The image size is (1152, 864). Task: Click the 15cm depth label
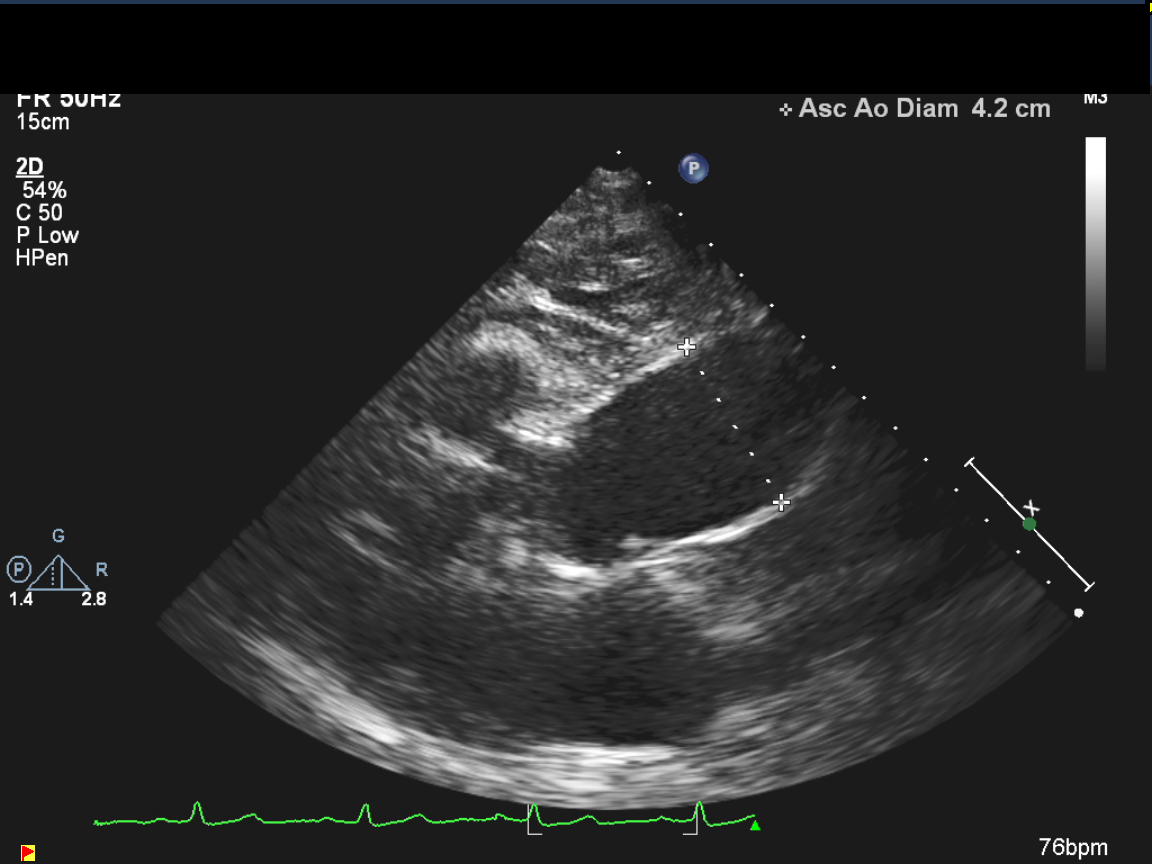tap(43, 122)
